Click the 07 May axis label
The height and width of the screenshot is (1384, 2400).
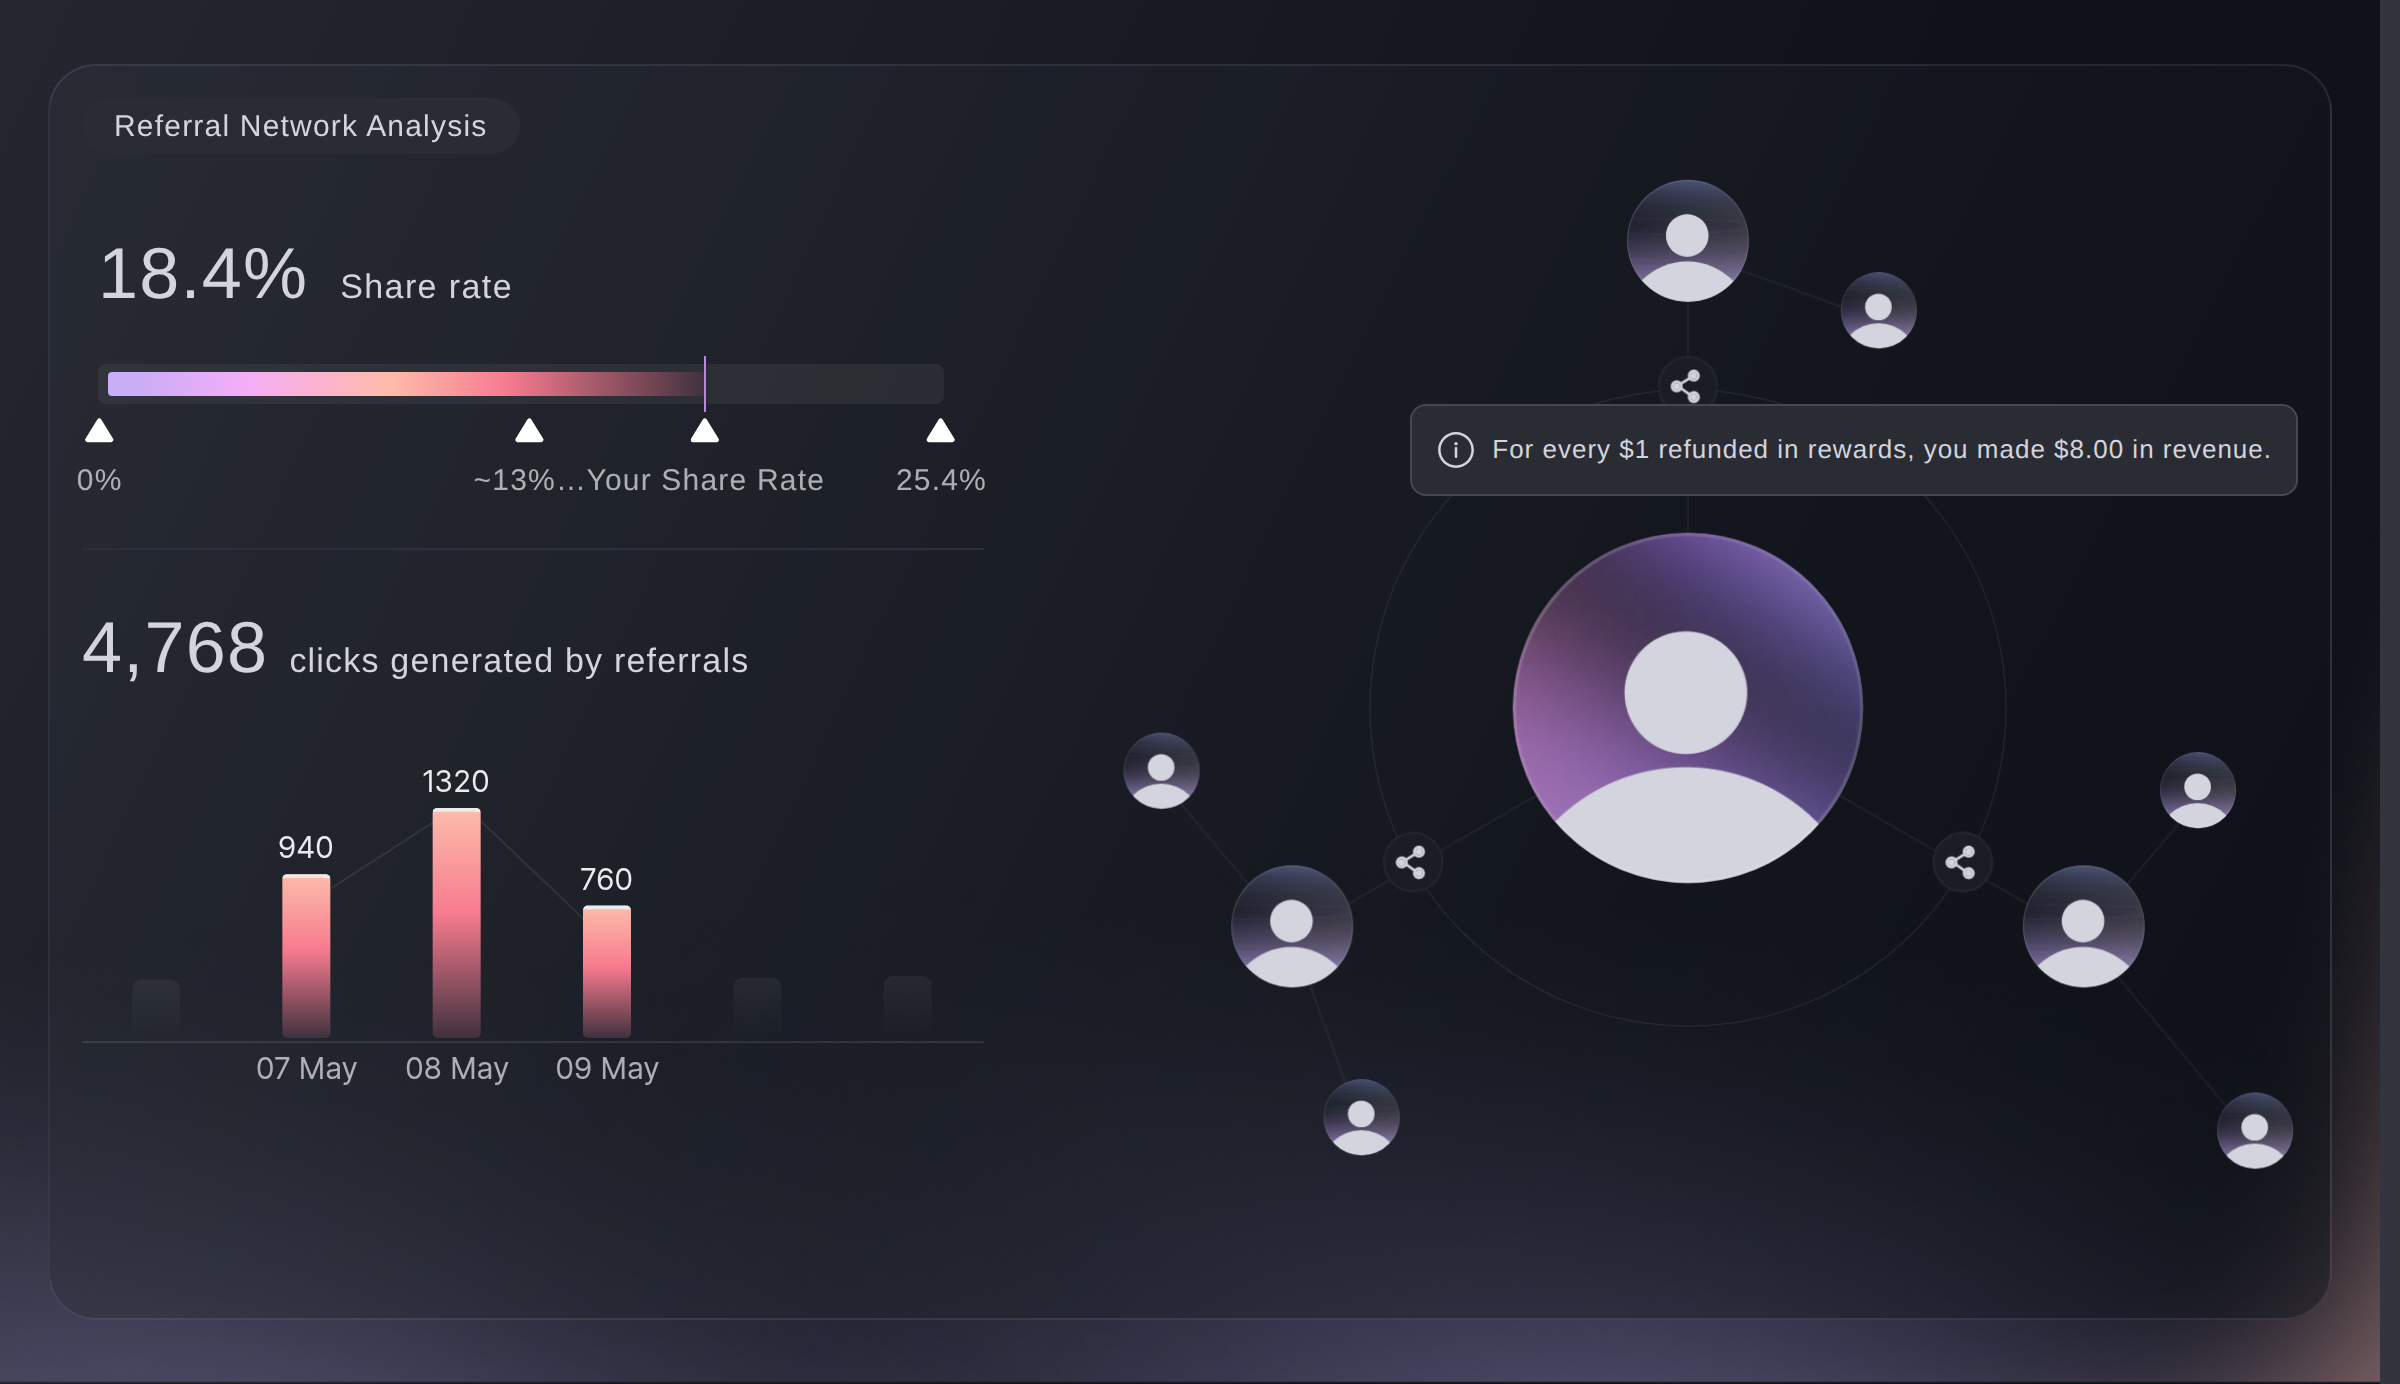tap(306, 1069)
